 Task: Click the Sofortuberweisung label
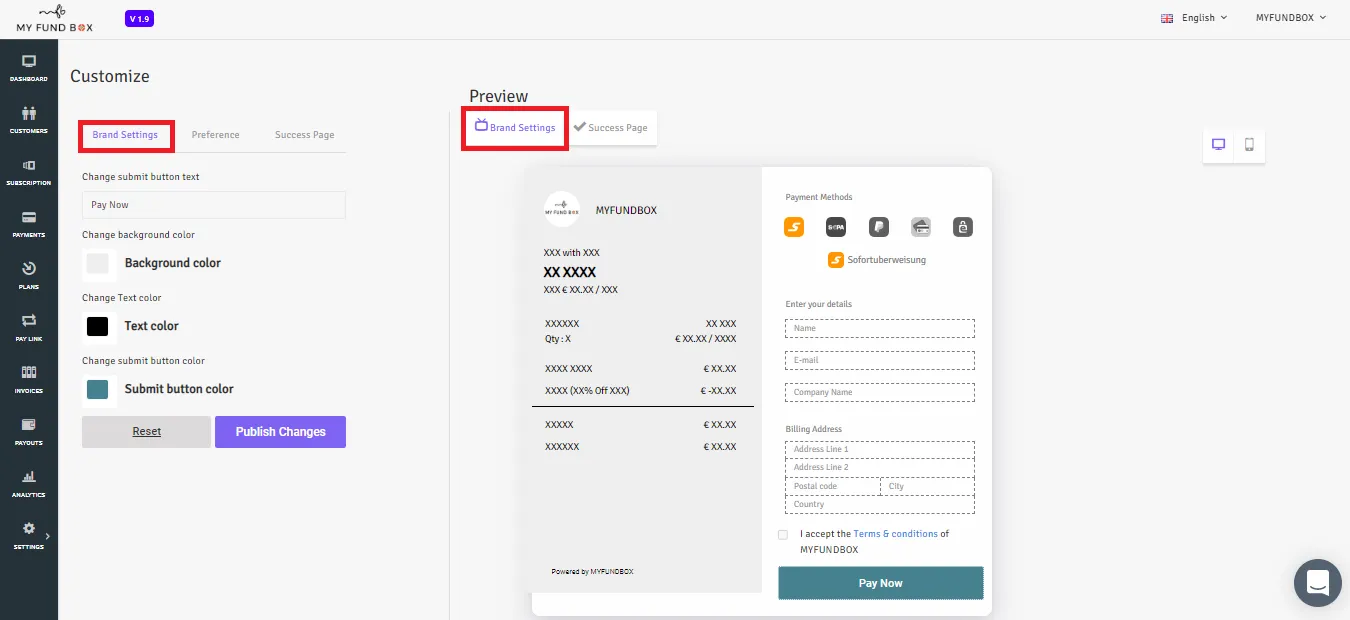886,260
